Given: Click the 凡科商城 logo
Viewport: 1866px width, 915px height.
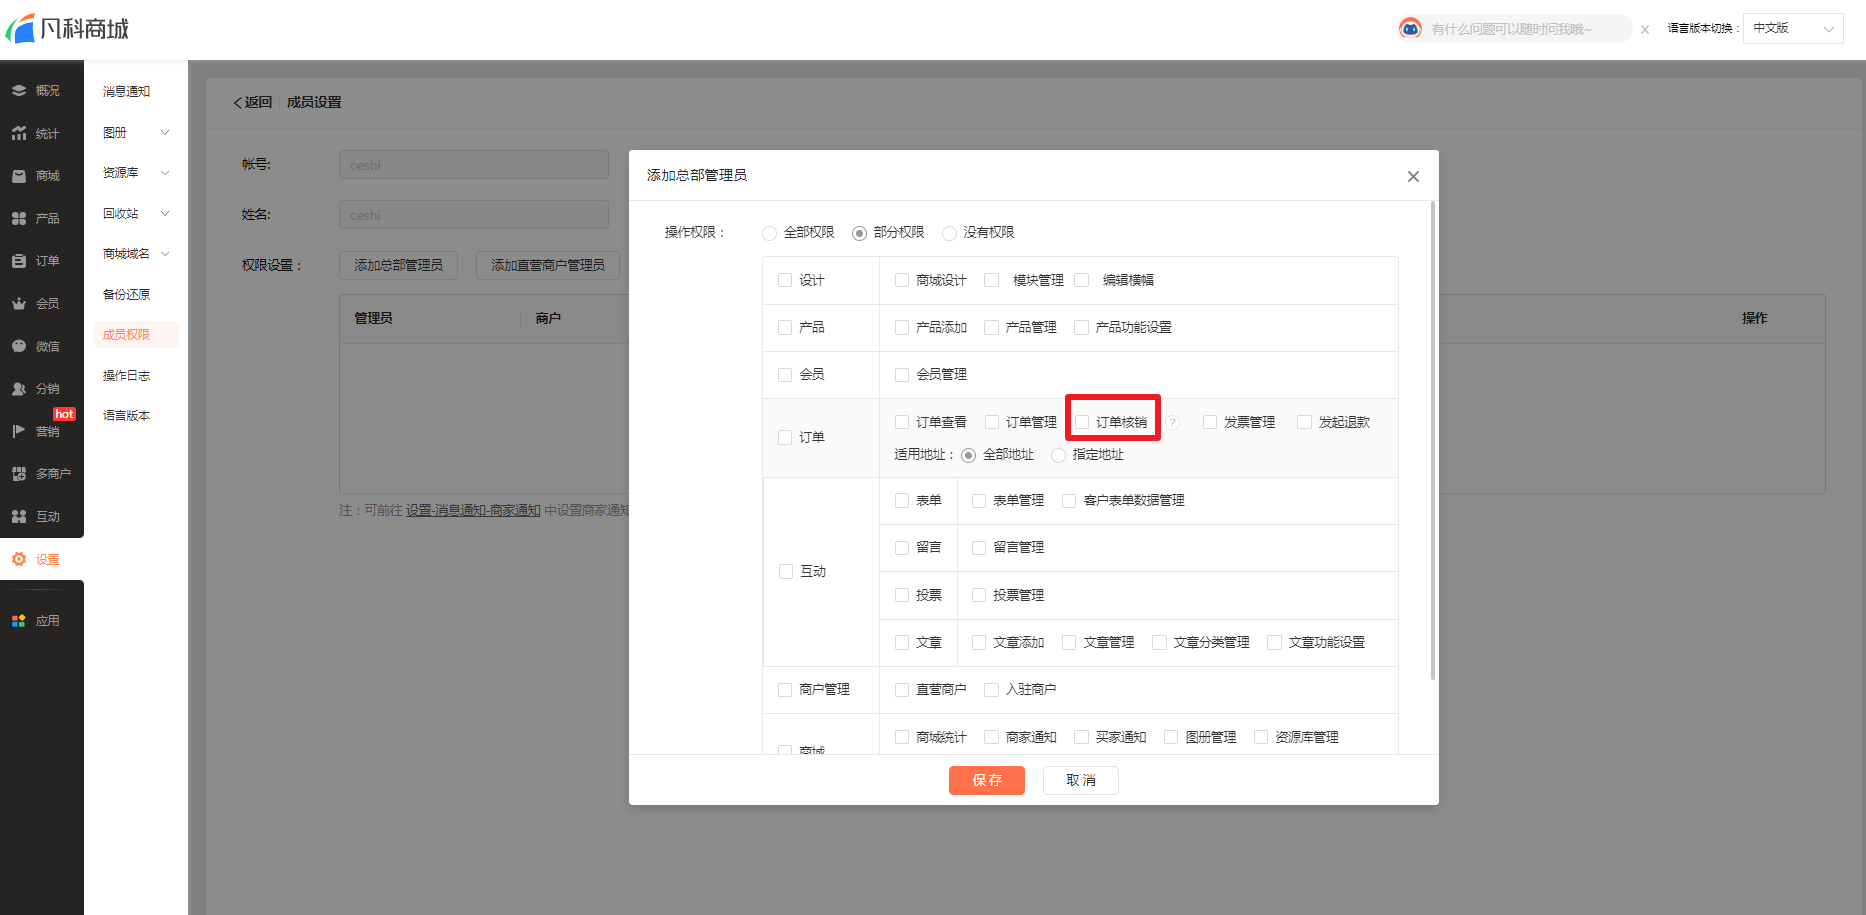Looking at the screenshot, I should pyautogui.click(x=68, y=29).
